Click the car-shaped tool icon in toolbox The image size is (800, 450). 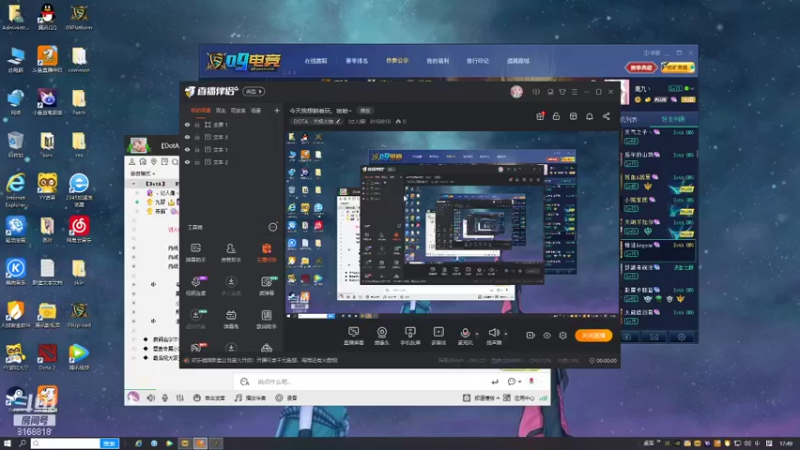tap(266, 348)
